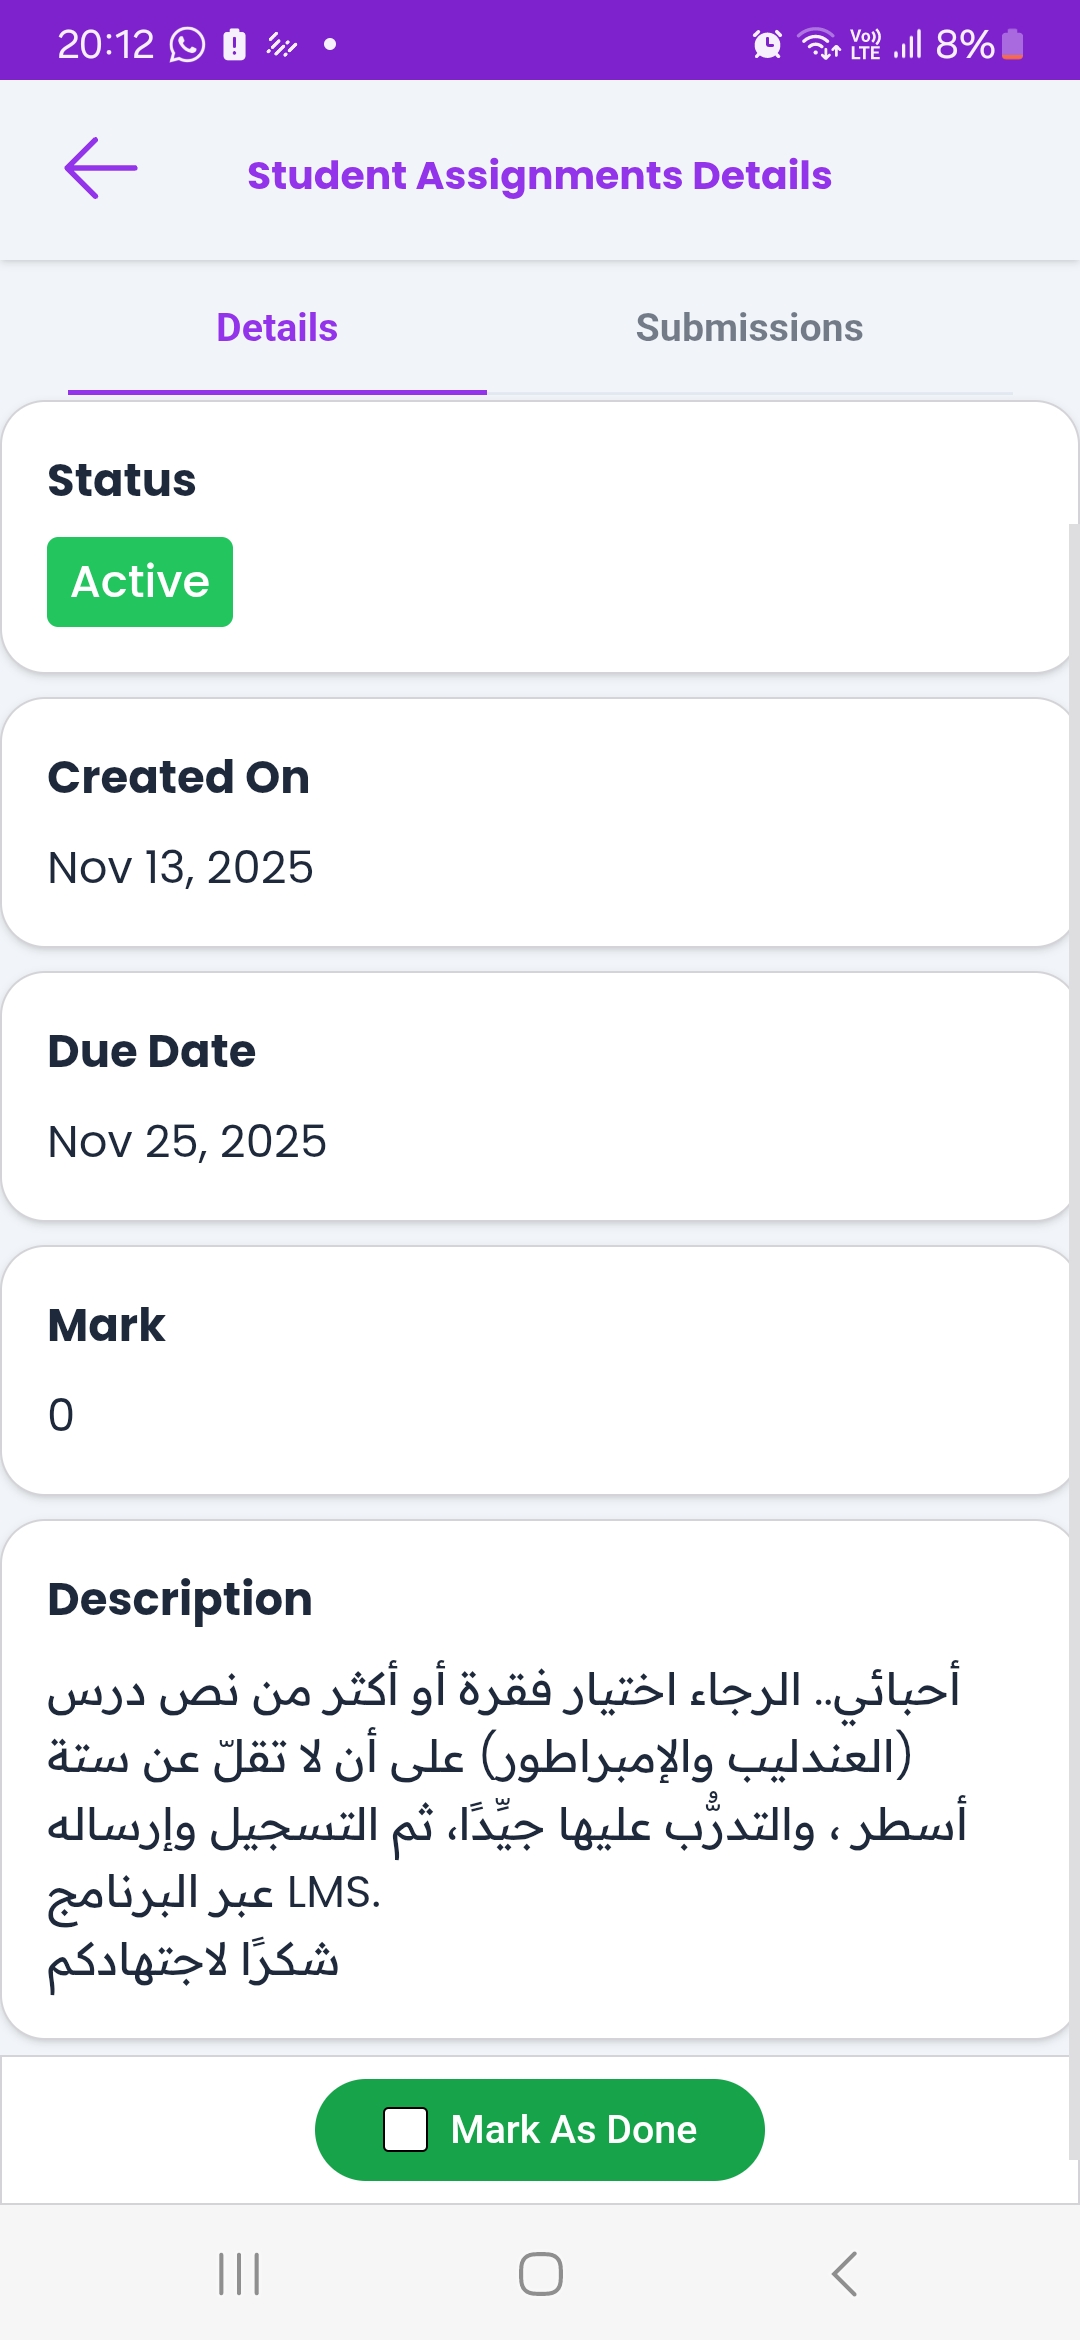Tap the Arabic description text
Viewport: 1080px width, 2340px height.
[x=506, y=1824]
